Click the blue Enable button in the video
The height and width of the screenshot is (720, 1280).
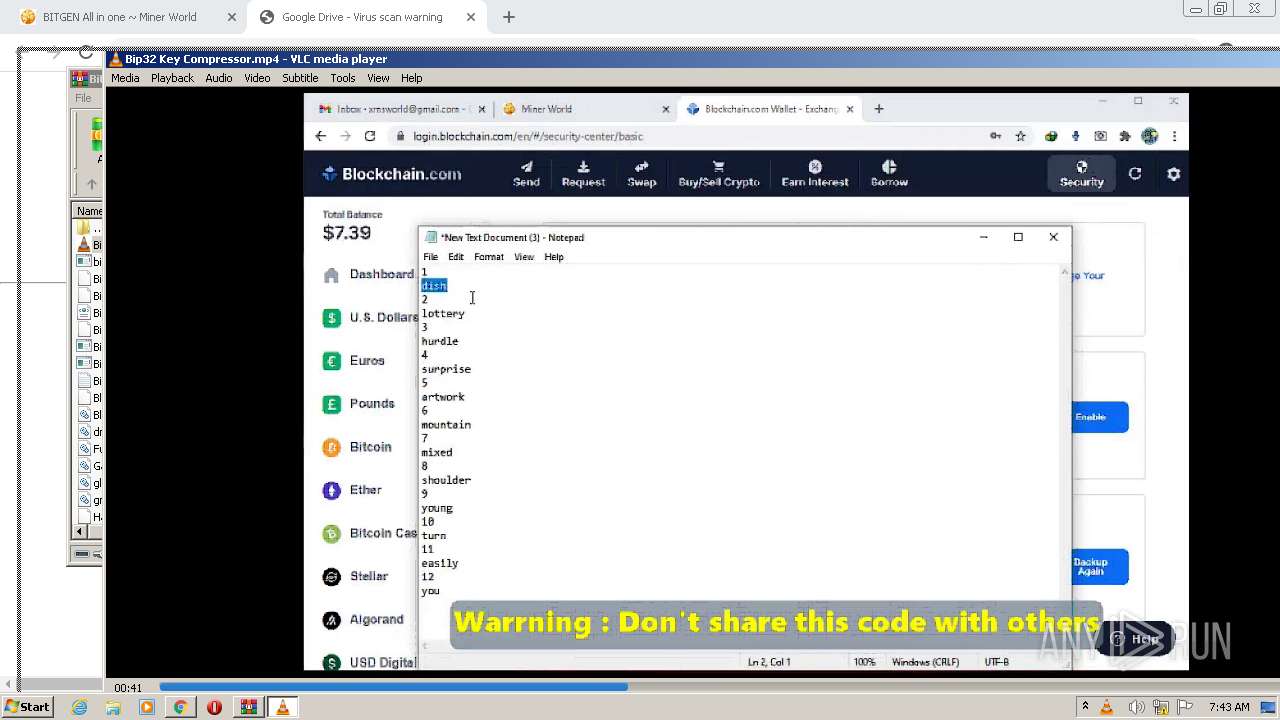pyautogui.click(x=1100, y=417)
